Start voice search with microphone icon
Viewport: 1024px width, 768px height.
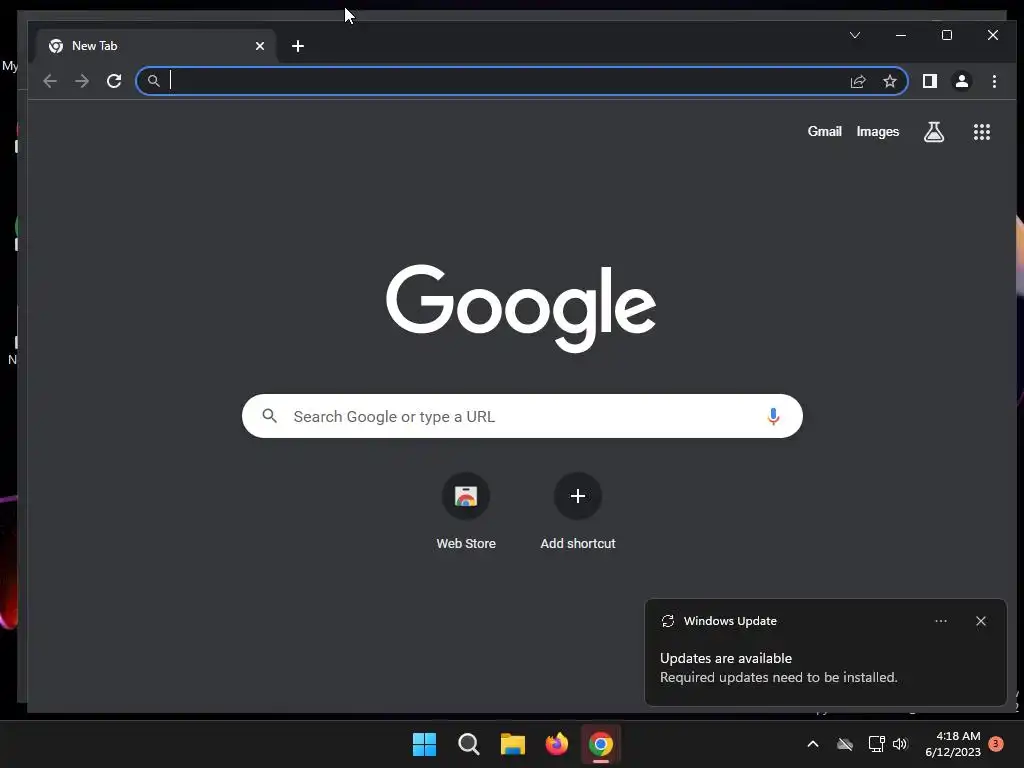tap(773, 416)
